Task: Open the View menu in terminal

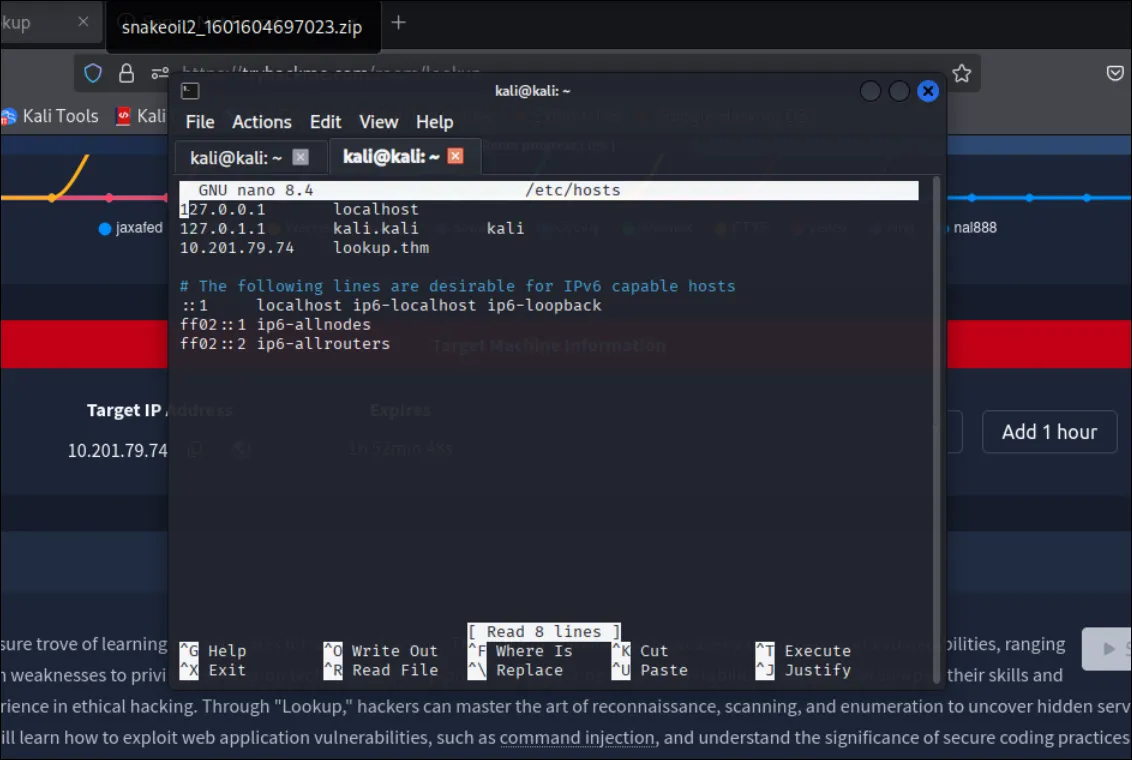Action: [378, 122]
